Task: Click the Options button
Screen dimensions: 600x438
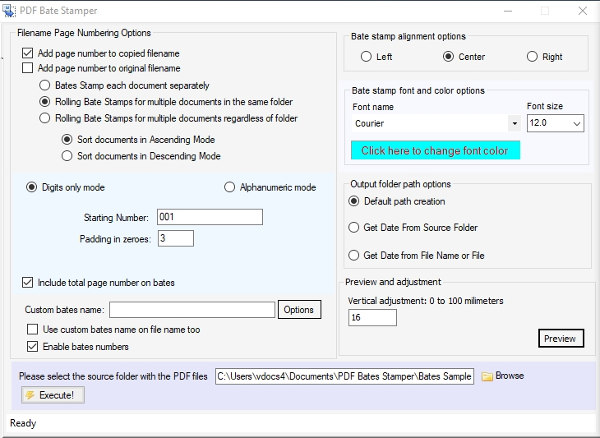Action: (299, 310)
